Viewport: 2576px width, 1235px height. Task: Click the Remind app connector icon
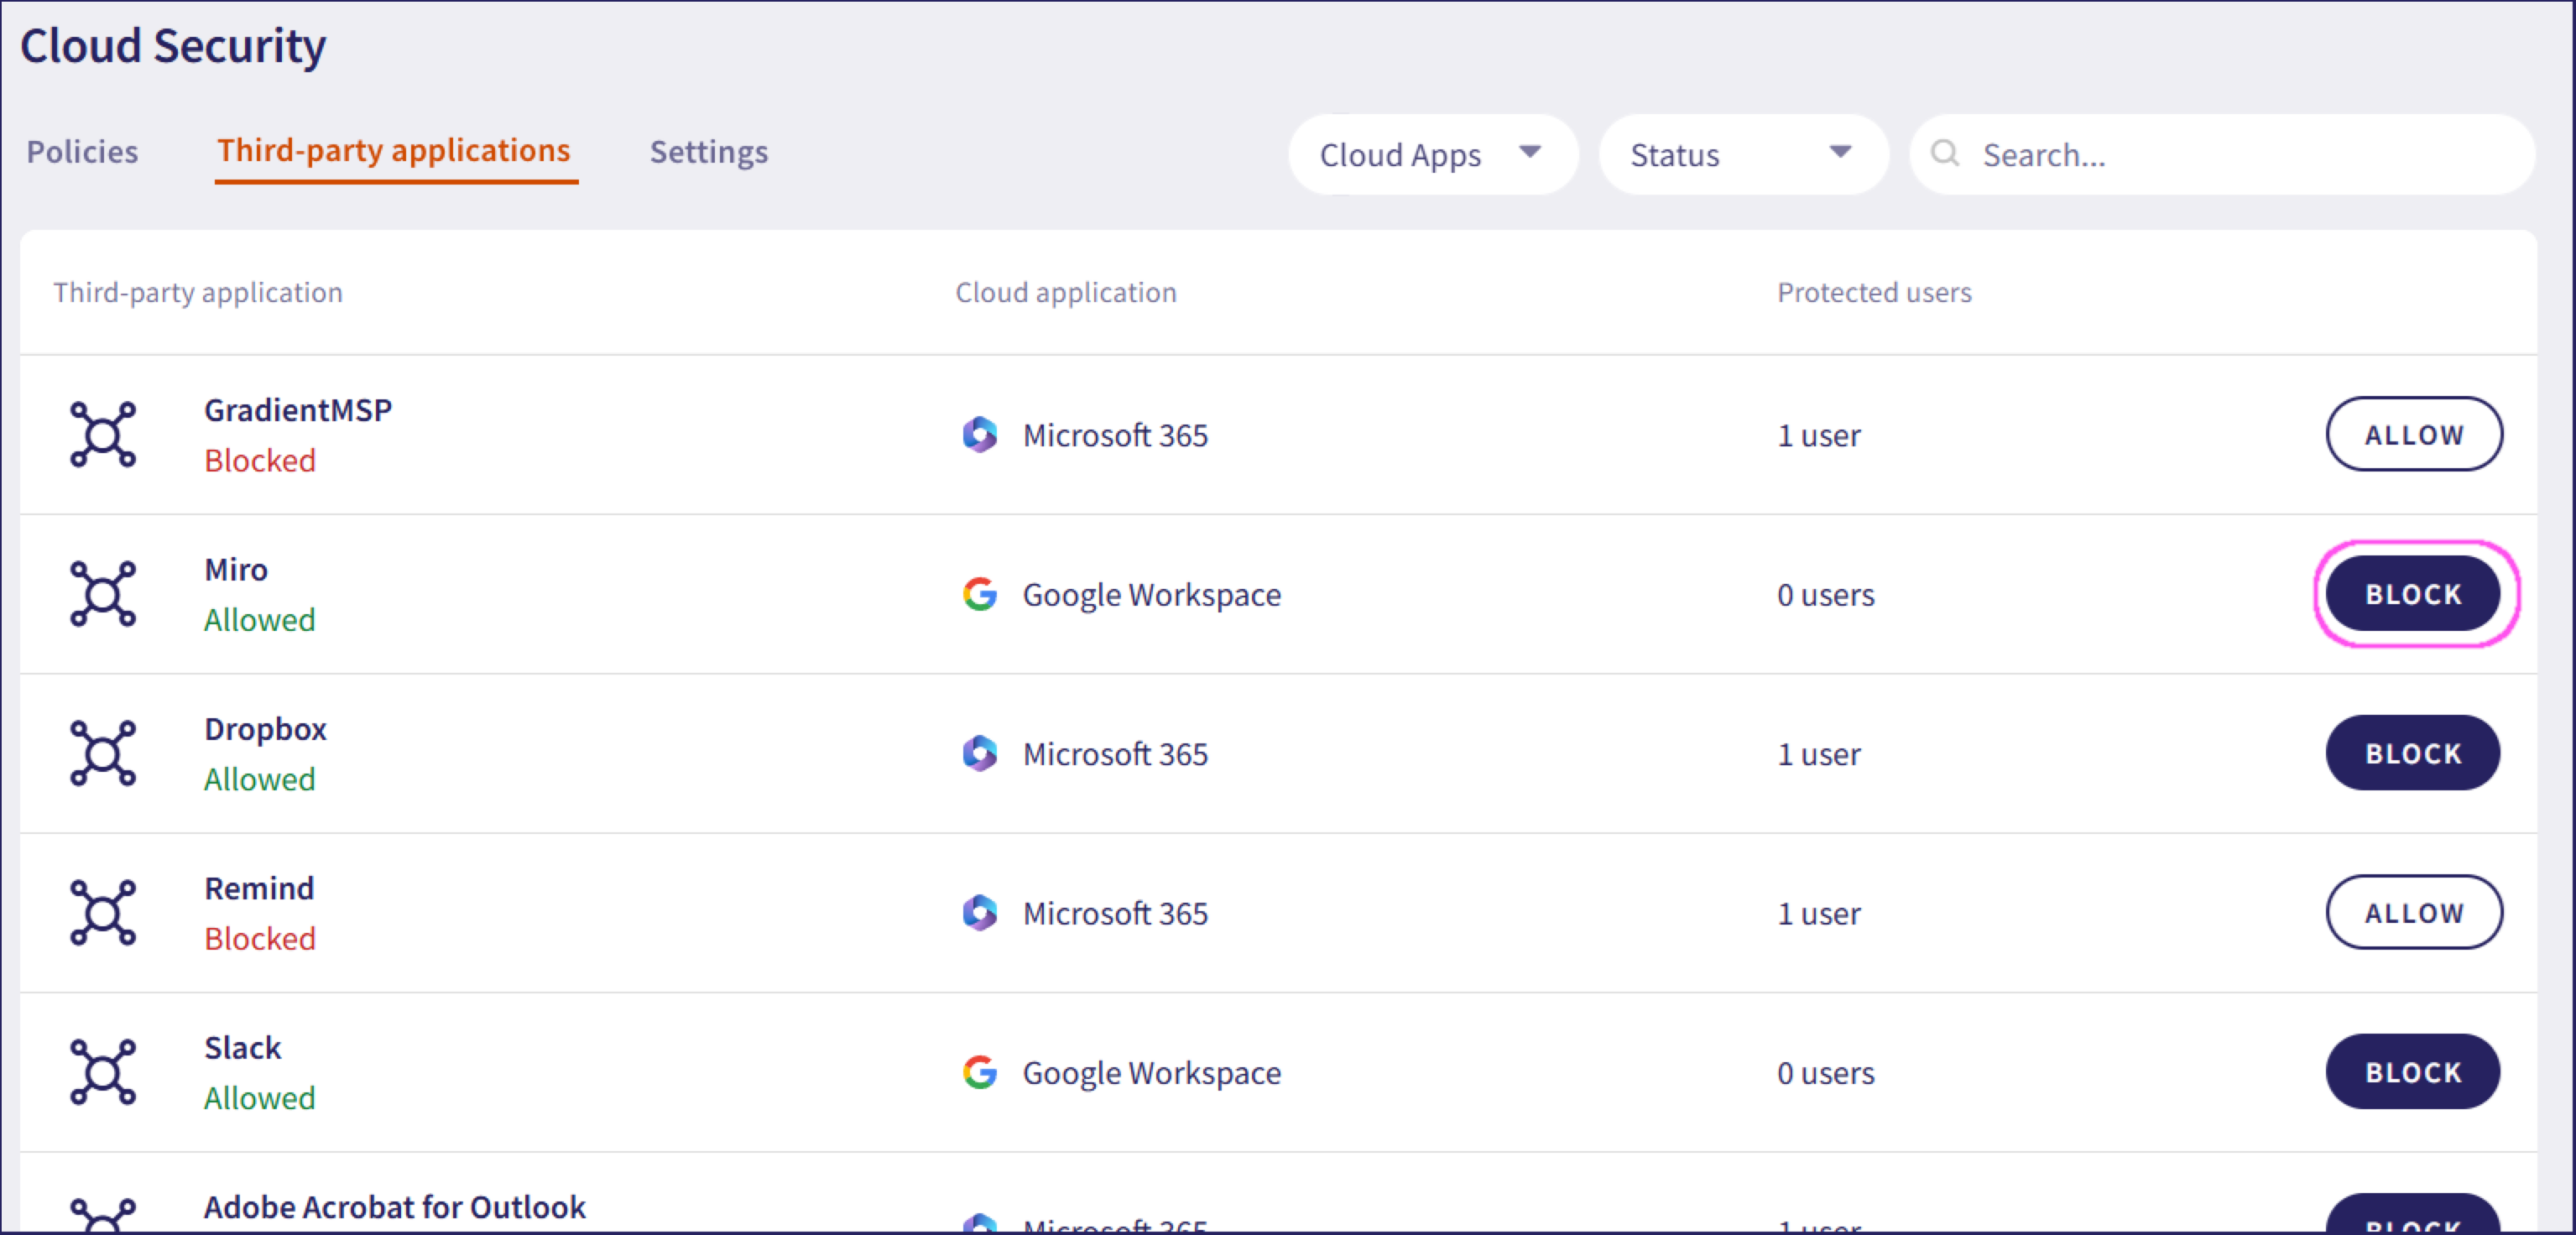(x=102, y=912)
